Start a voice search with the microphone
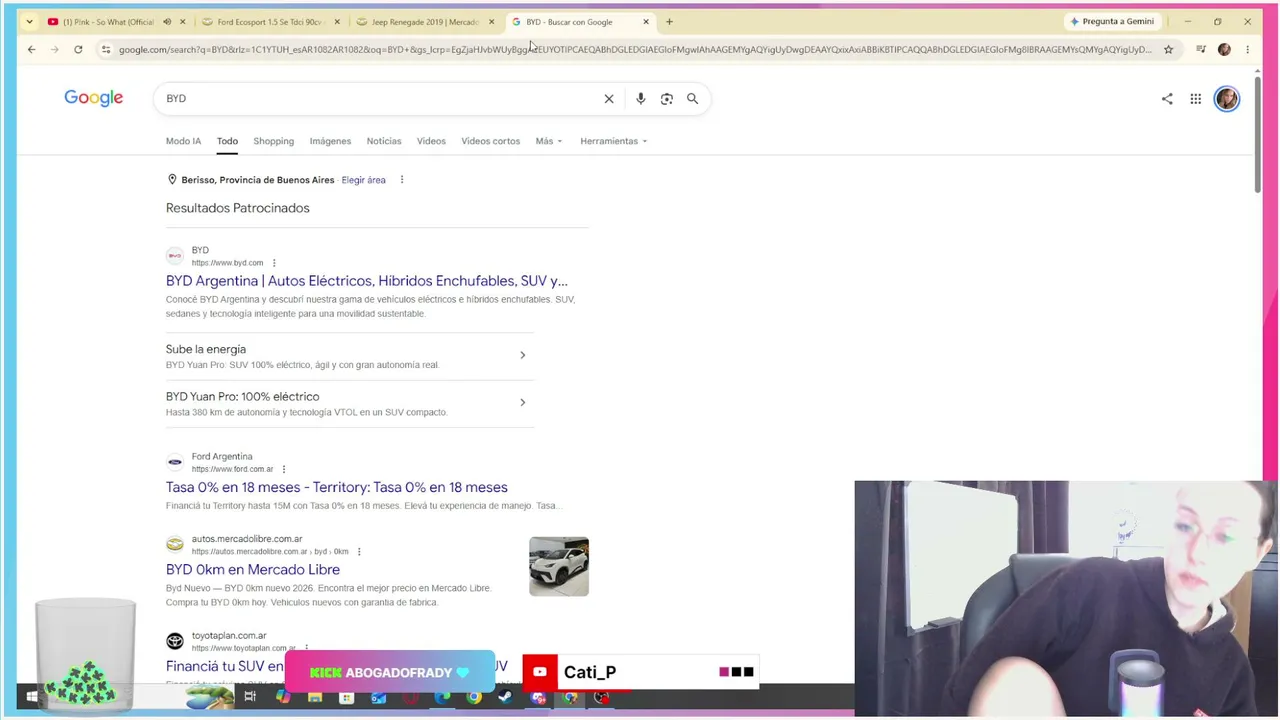The height and width of the screenshot is (720, 1280). pyautogui.click(x=640, y=98)
